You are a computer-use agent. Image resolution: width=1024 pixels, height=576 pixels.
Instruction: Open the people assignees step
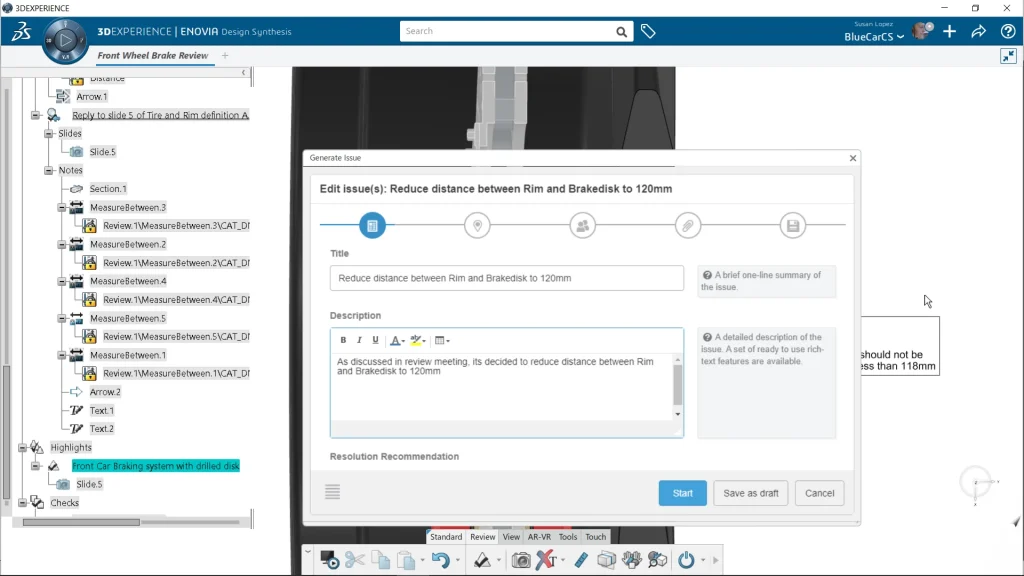(583, 226)
